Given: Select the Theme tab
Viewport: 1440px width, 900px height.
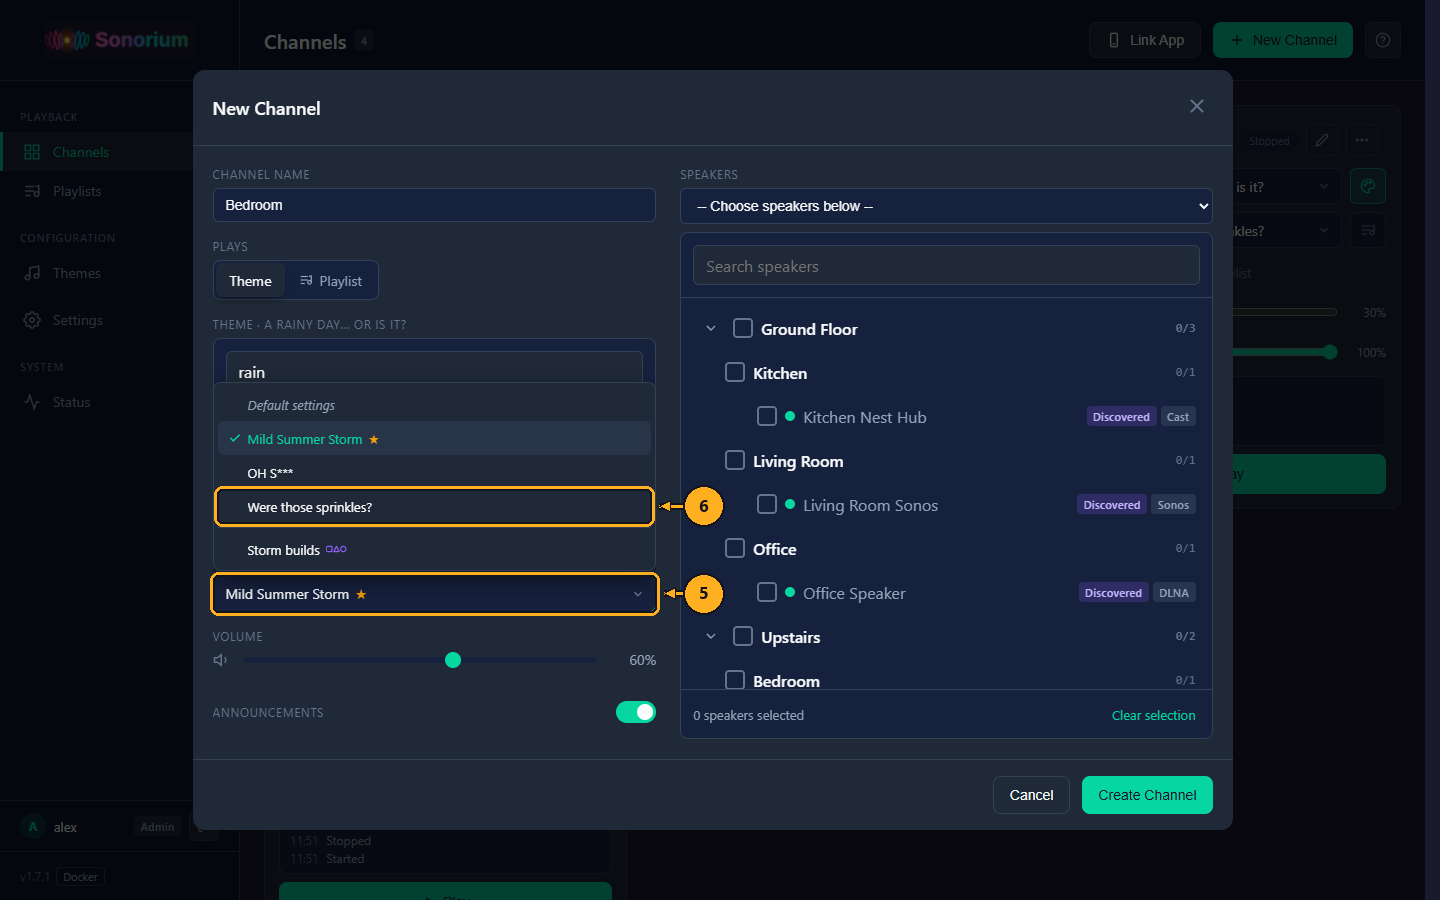Looking at the screenshot, I should (250, 281).
